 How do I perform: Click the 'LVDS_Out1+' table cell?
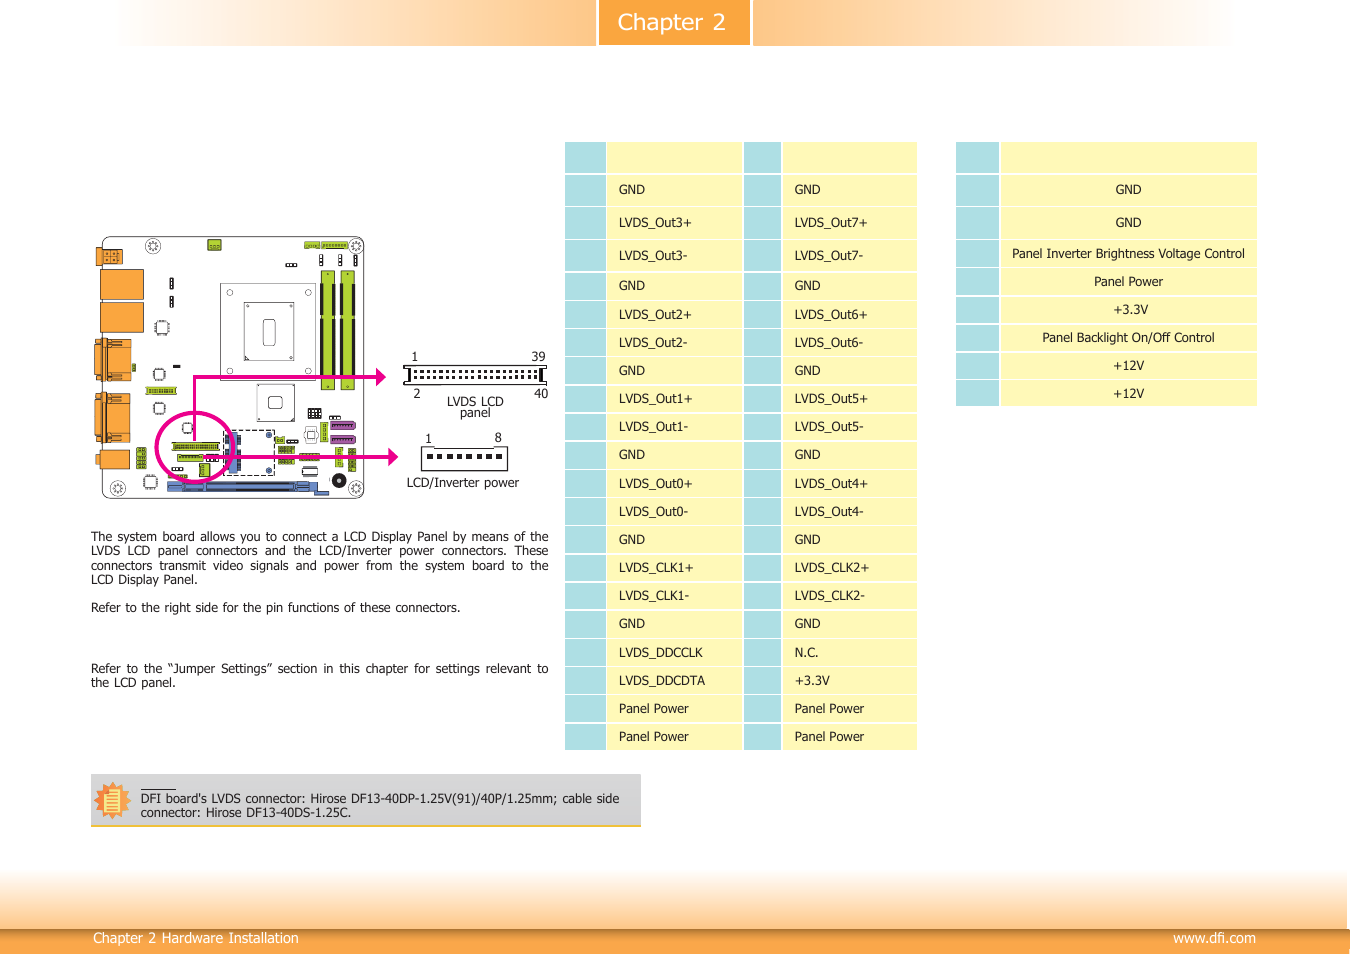(x=674, y=399)
